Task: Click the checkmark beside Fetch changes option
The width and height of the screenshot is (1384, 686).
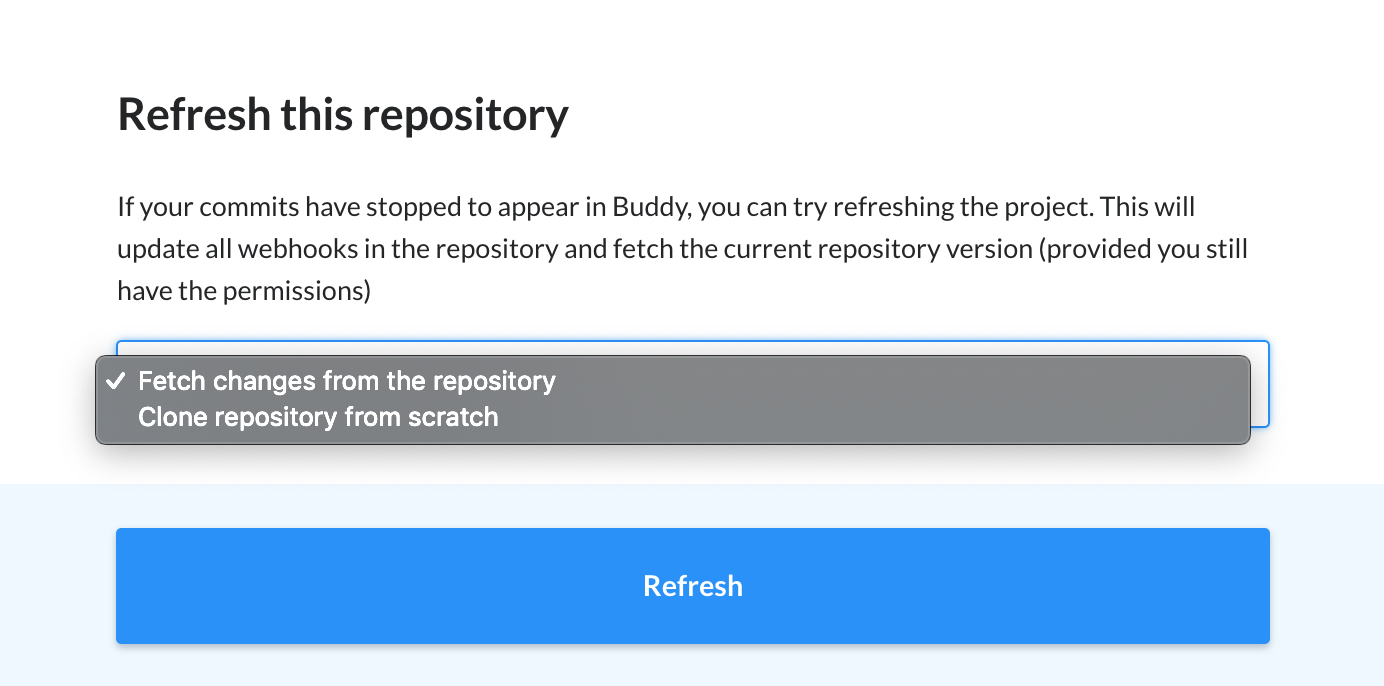Action: (x=116, y=381)
